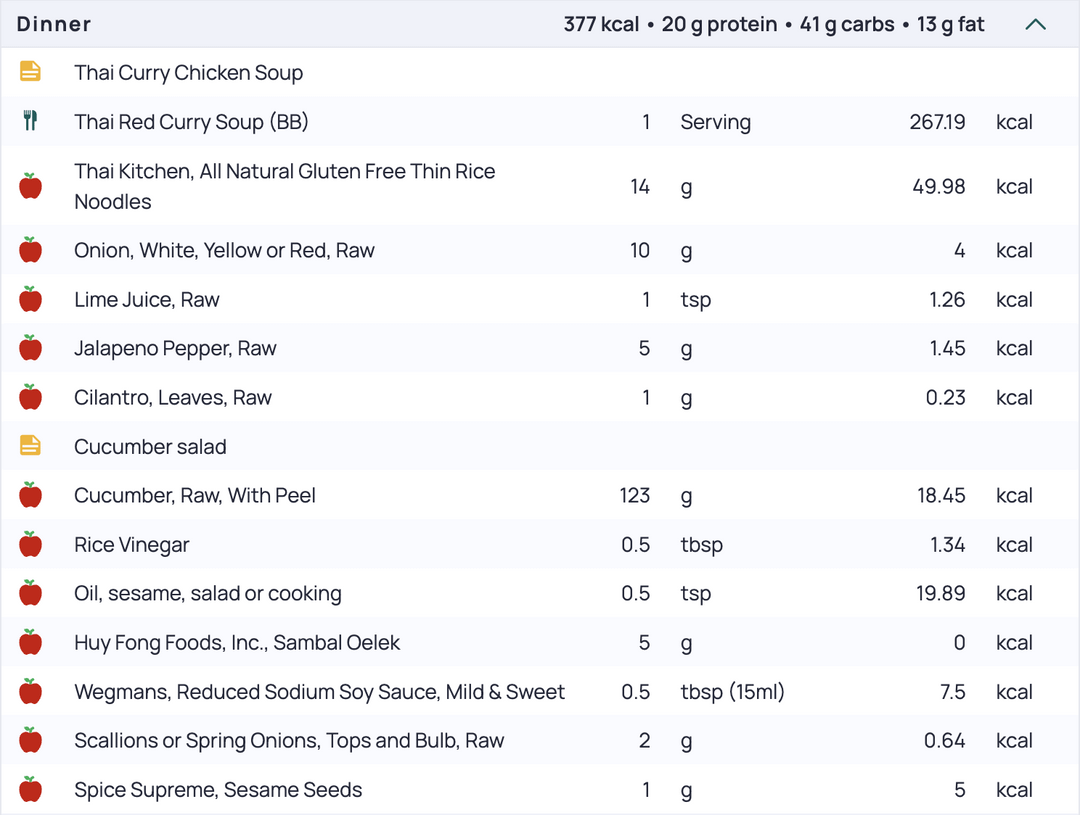Click the fork icon beside Thai Red Curry Soup
The image size is (1080, 815).
pyautogui.click(x=30, y=121)
